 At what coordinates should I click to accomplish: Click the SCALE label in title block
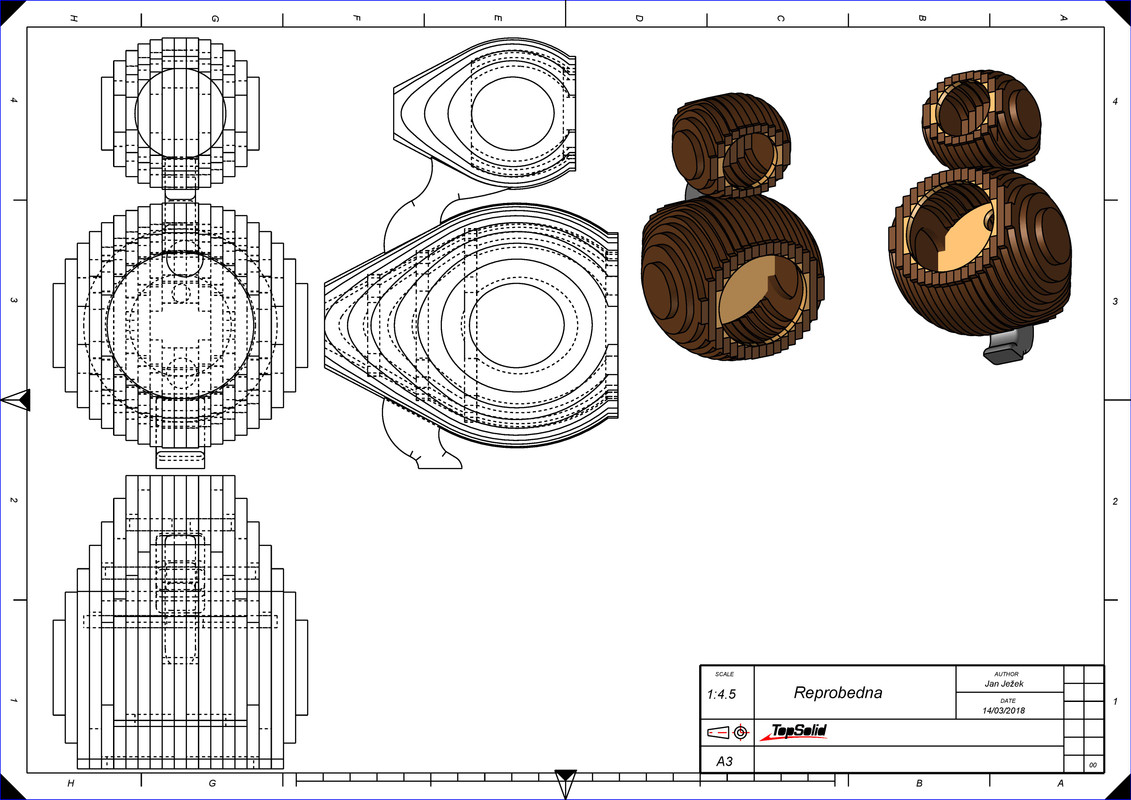point(724,674)
